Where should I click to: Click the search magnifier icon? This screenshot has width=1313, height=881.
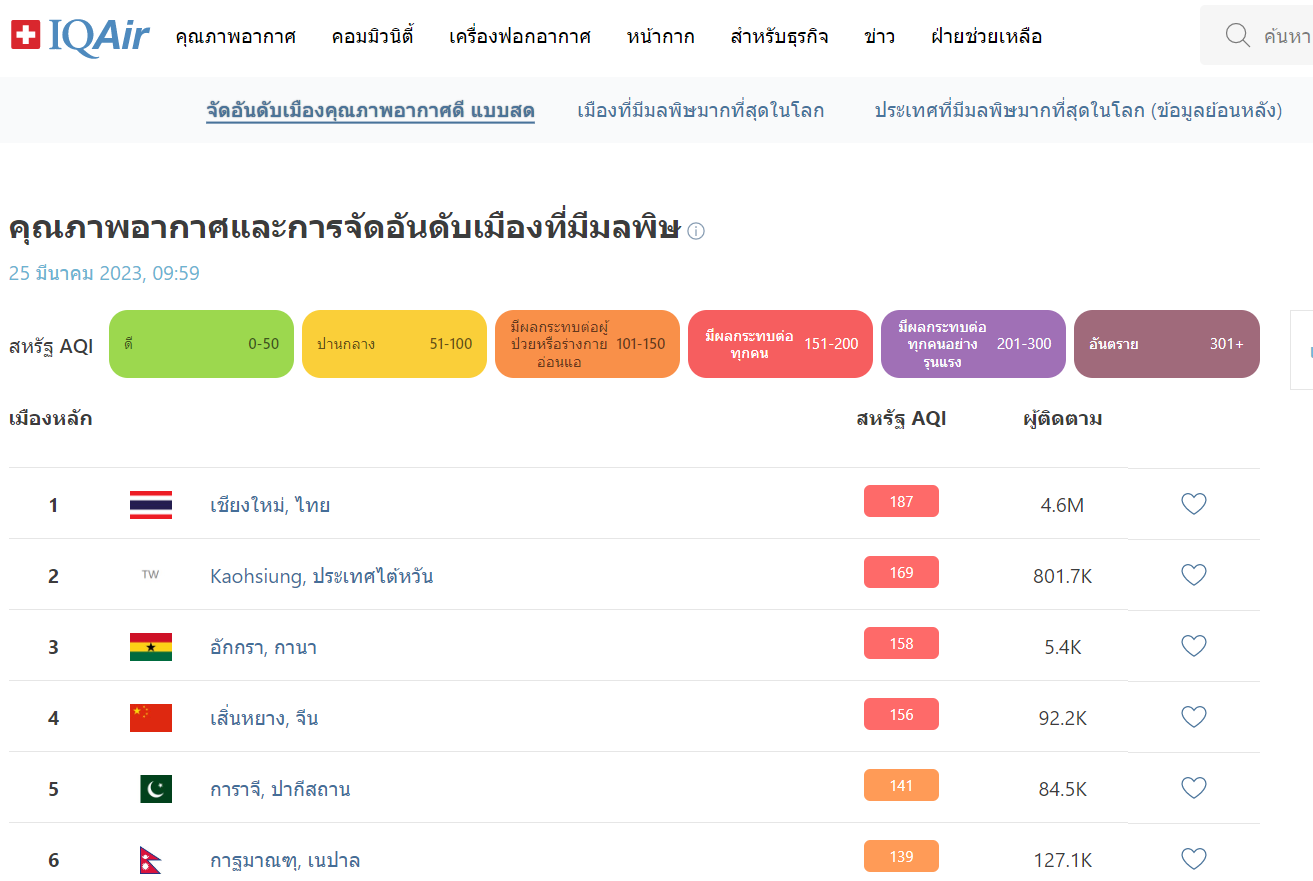[1237, 36]
